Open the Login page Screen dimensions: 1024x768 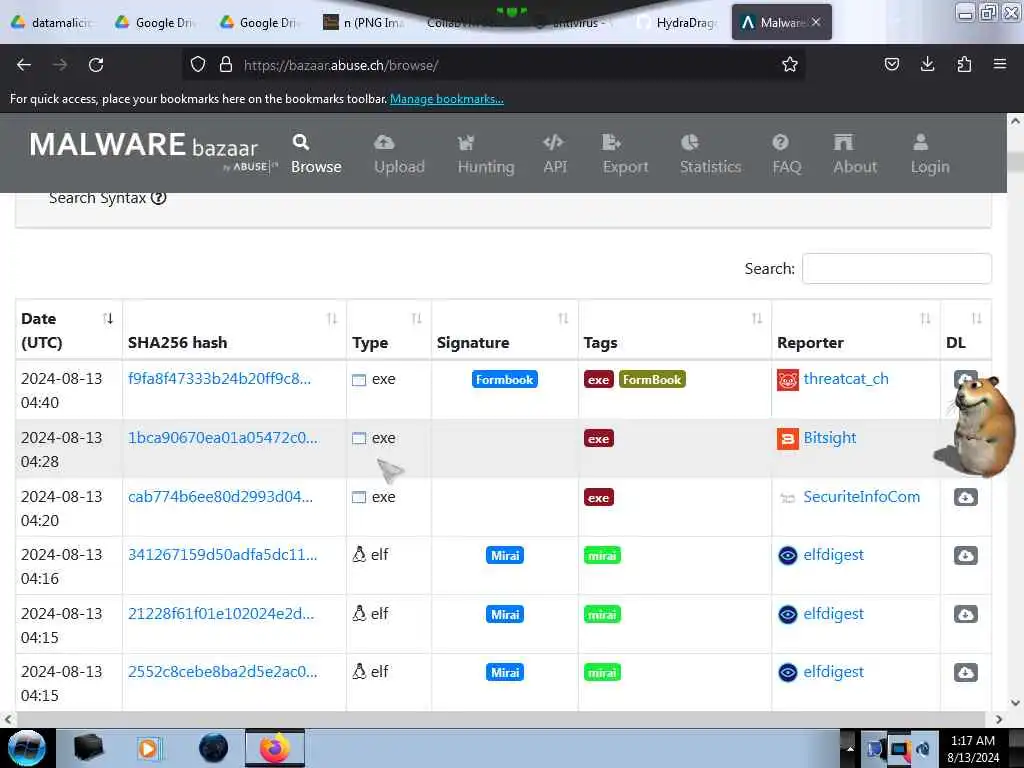point(930,154)
